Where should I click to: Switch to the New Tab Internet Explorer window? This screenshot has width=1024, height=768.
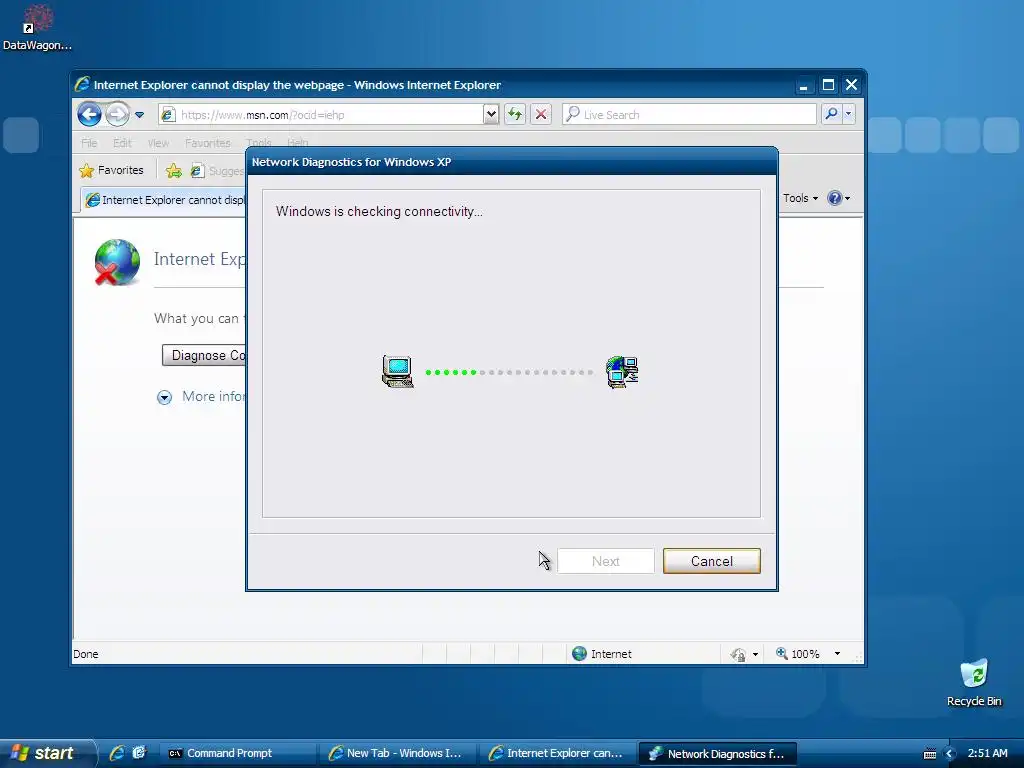(397, 753)
